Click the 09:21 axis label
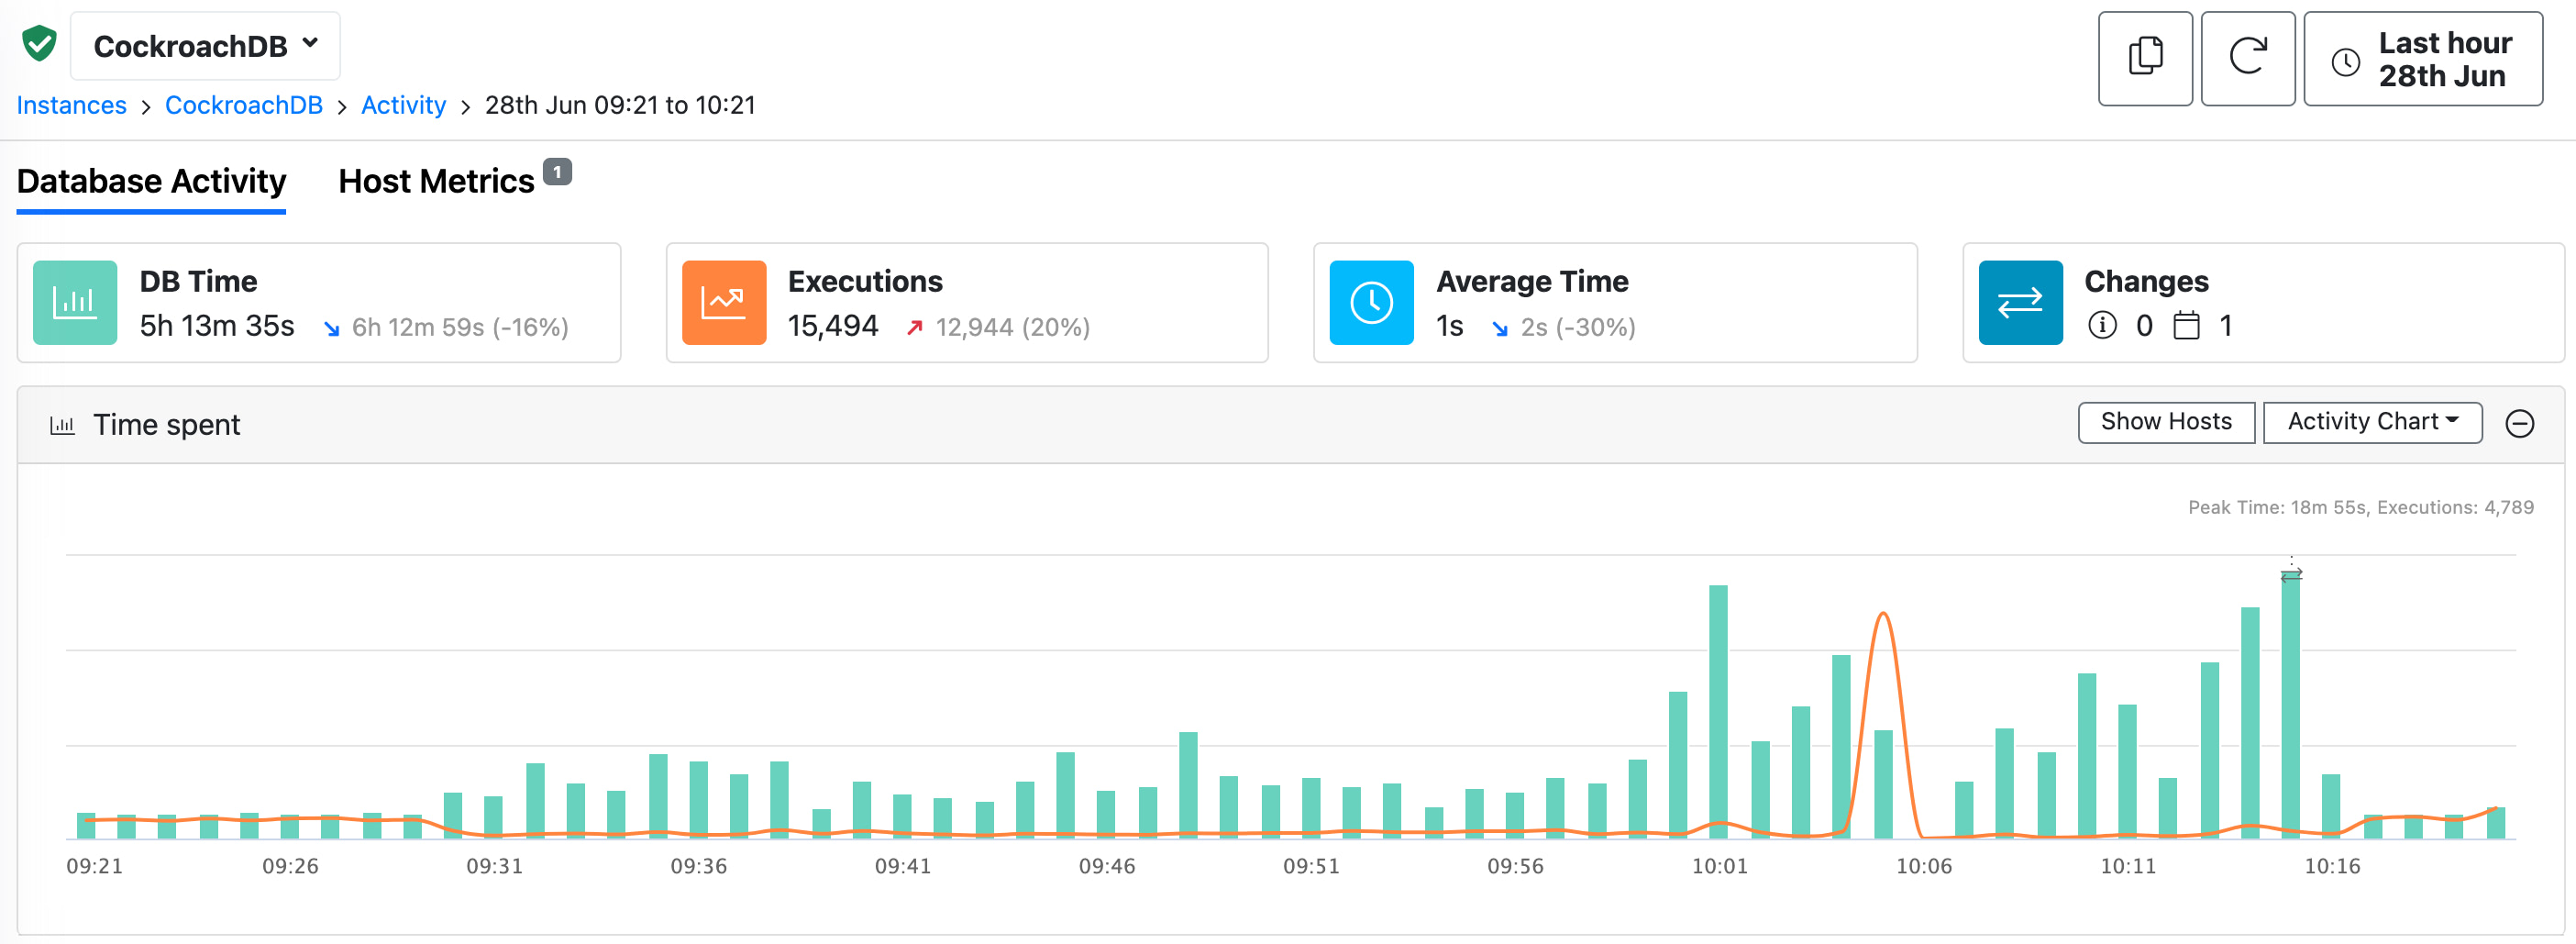 tap(94, 866)
